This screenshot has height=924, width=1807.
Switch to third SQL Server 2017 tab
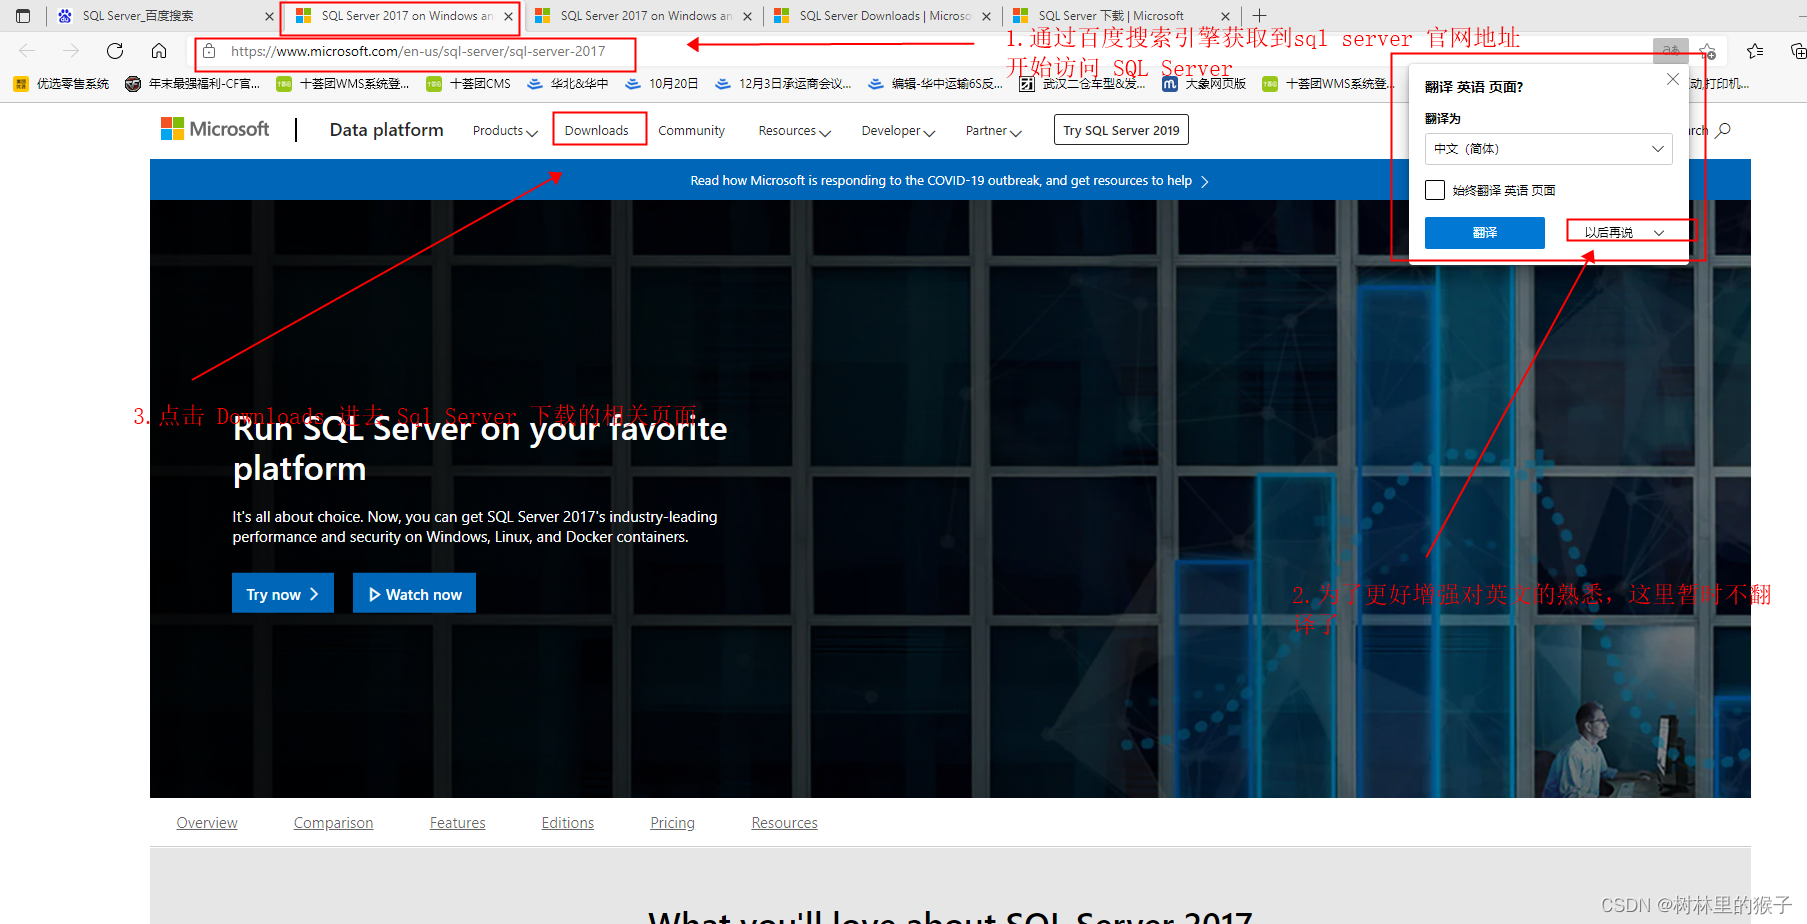click(x=642, y=16)
